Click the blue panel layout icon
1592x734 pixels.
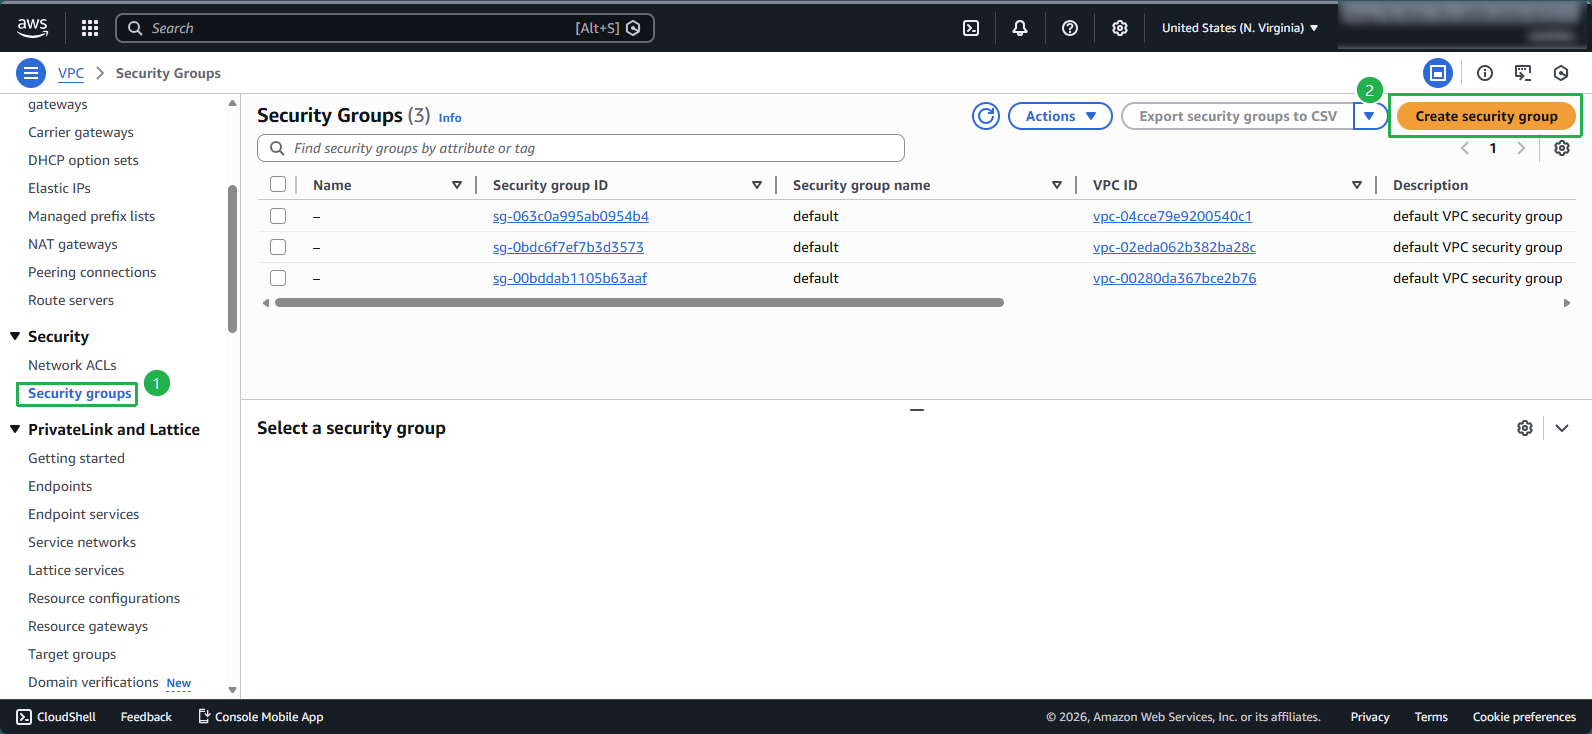point(1438,73)
